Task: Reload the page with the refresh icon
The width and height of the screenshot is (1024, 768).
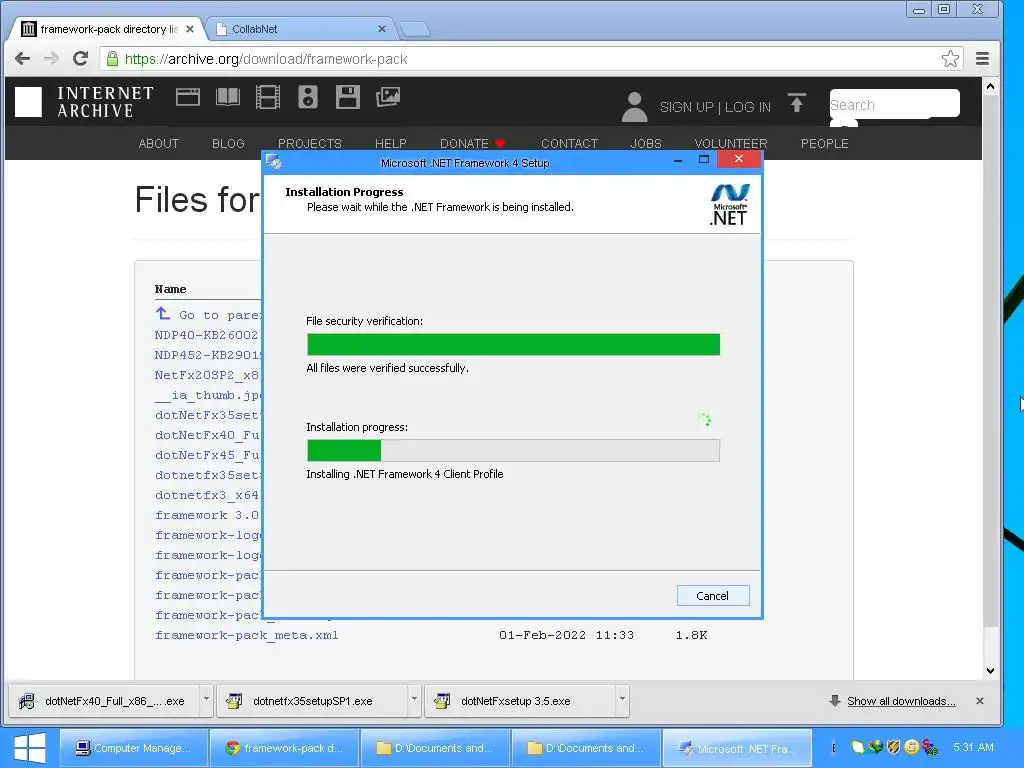Action: tap(80, 59)
